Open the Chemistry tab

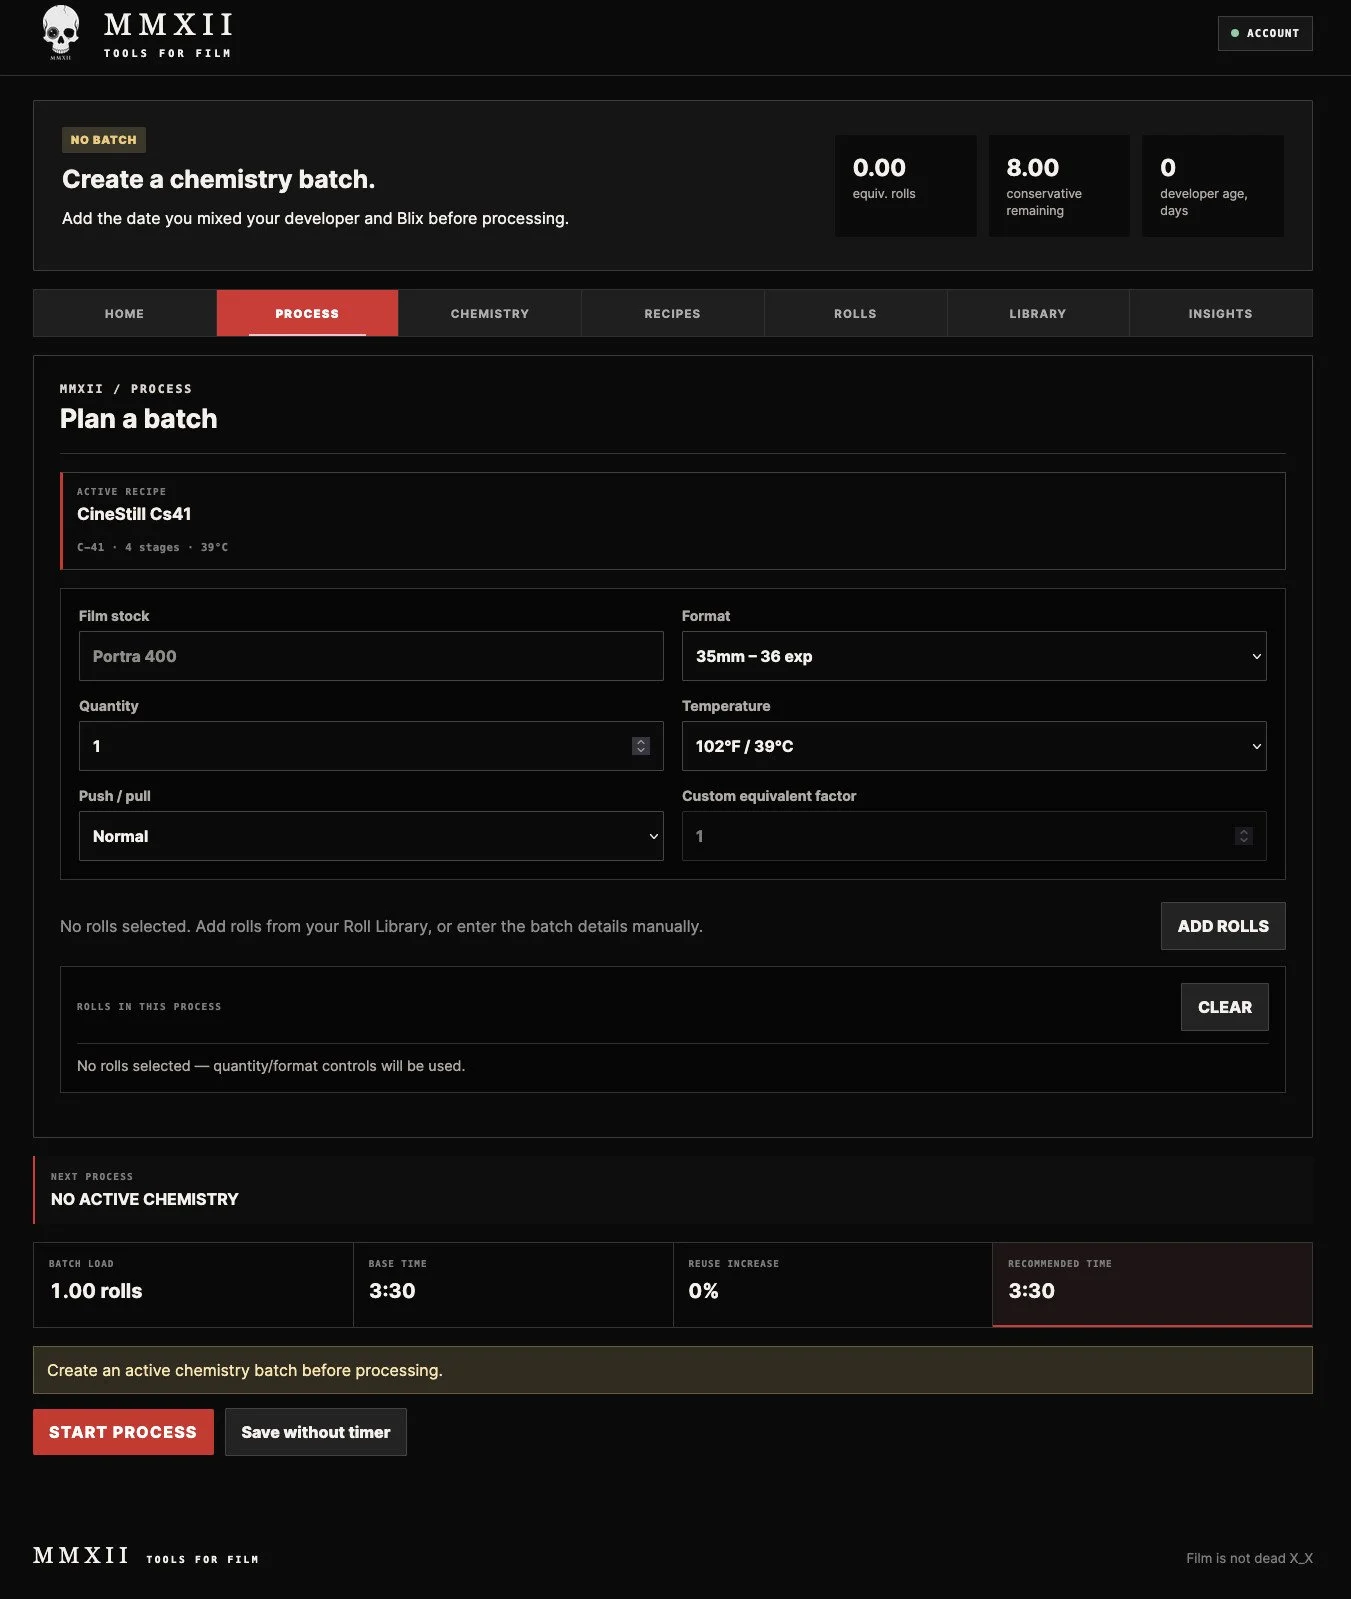490,313
